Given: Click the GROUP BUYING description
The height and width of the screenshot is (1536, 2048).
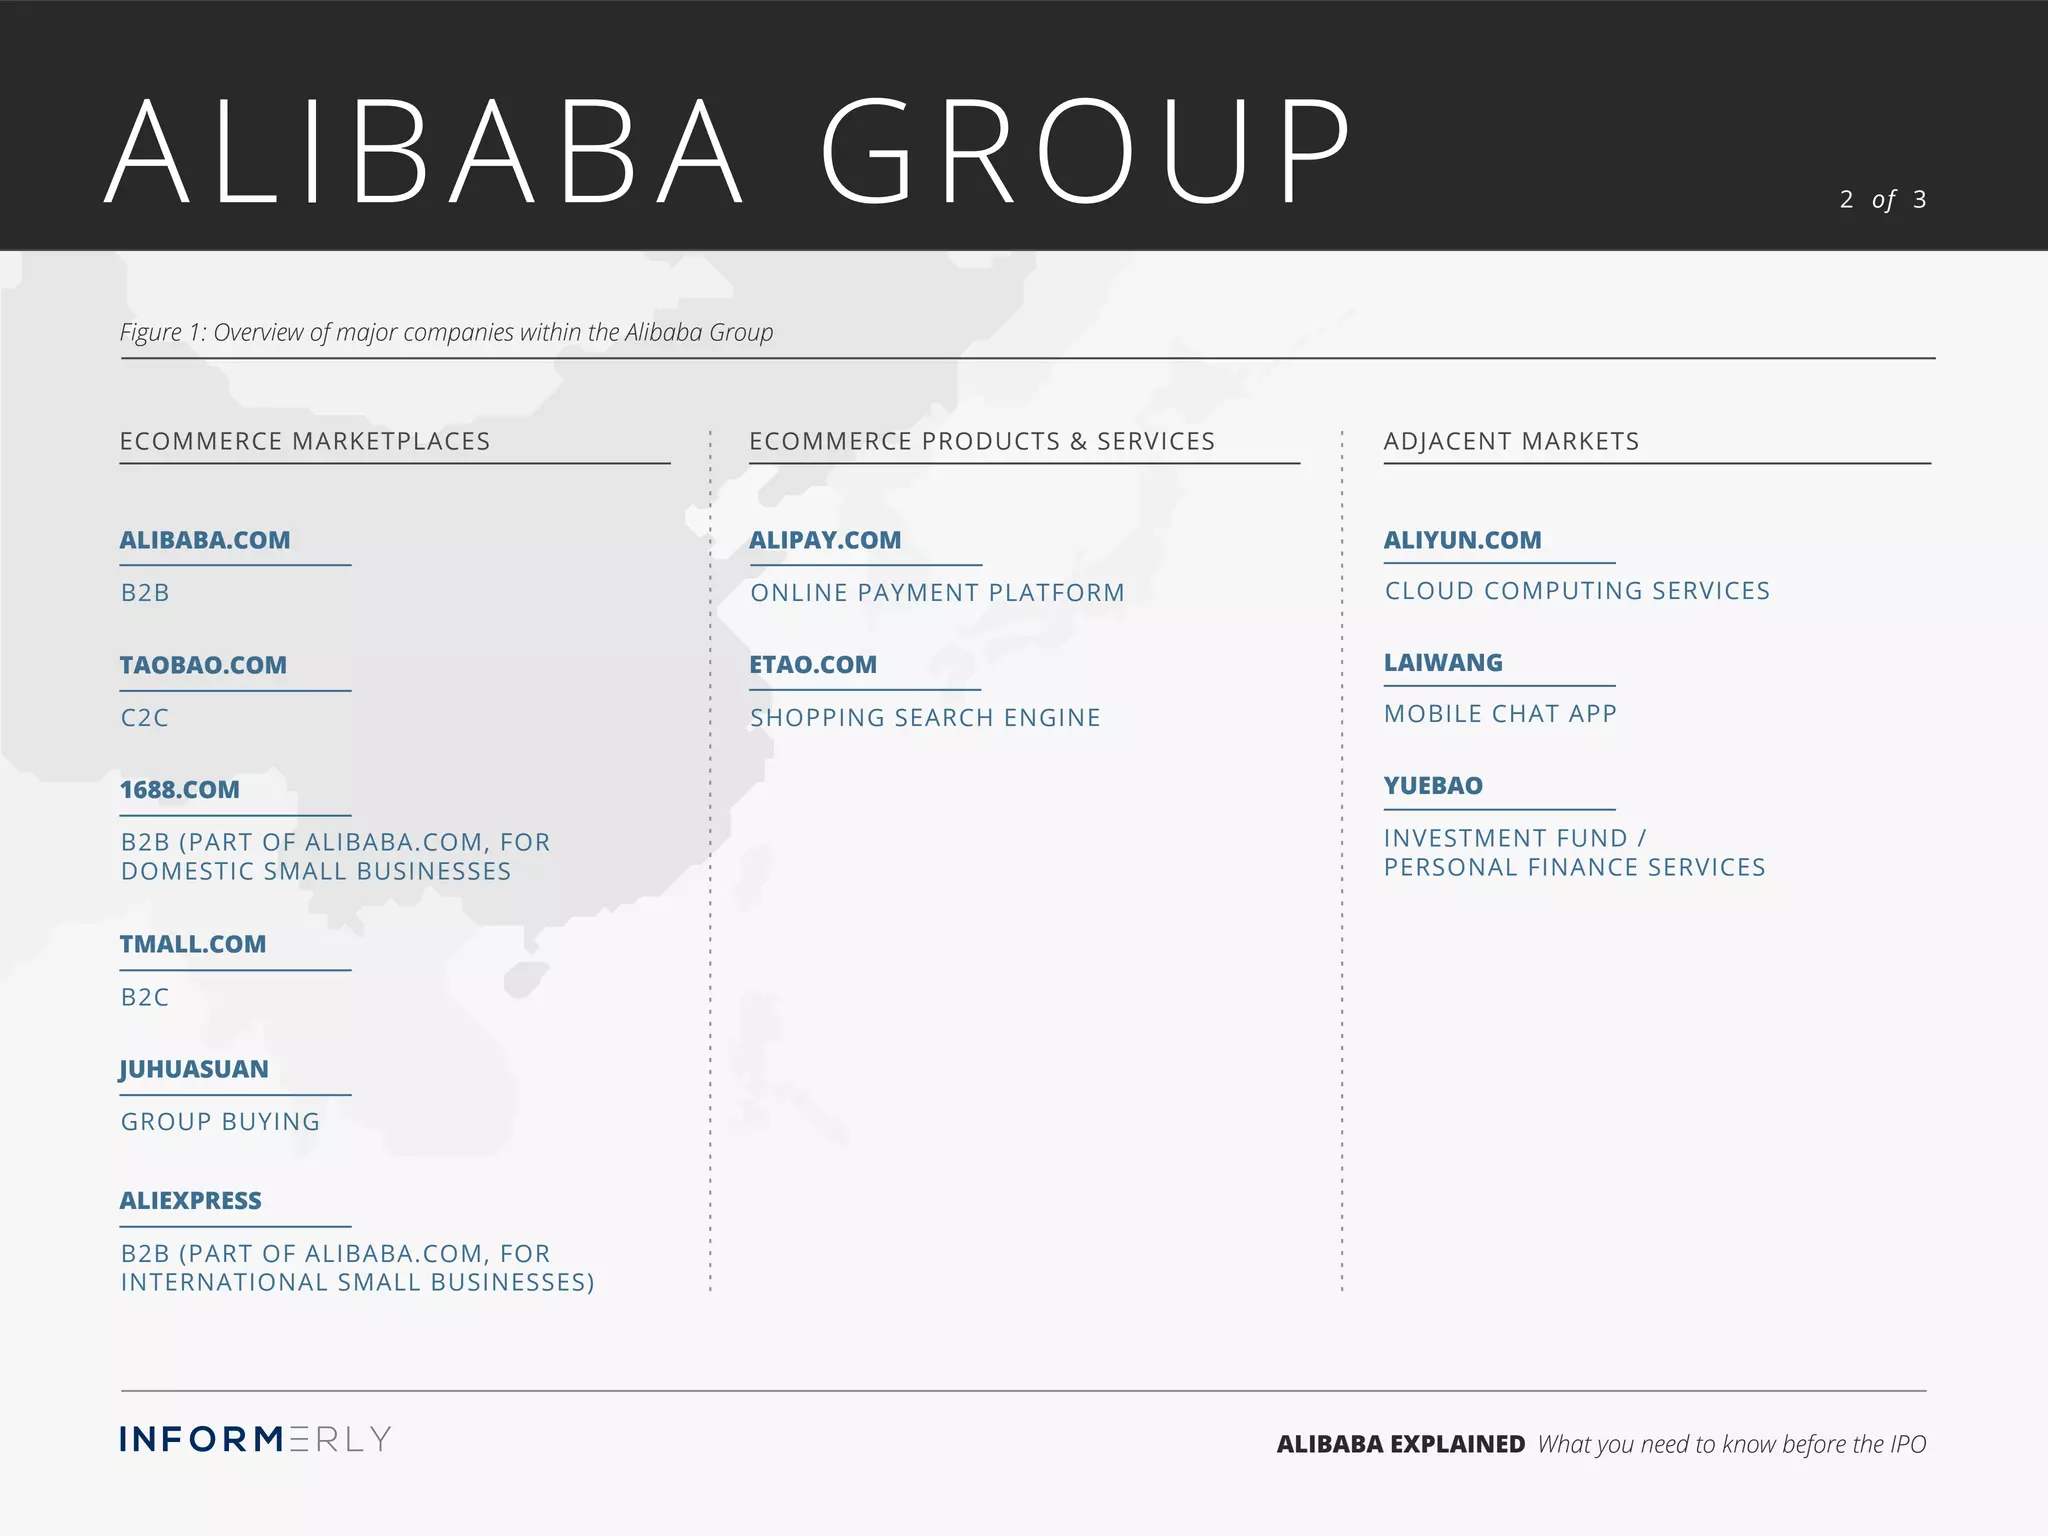Looking at the screenshot, I should [x=220, y=1122].
